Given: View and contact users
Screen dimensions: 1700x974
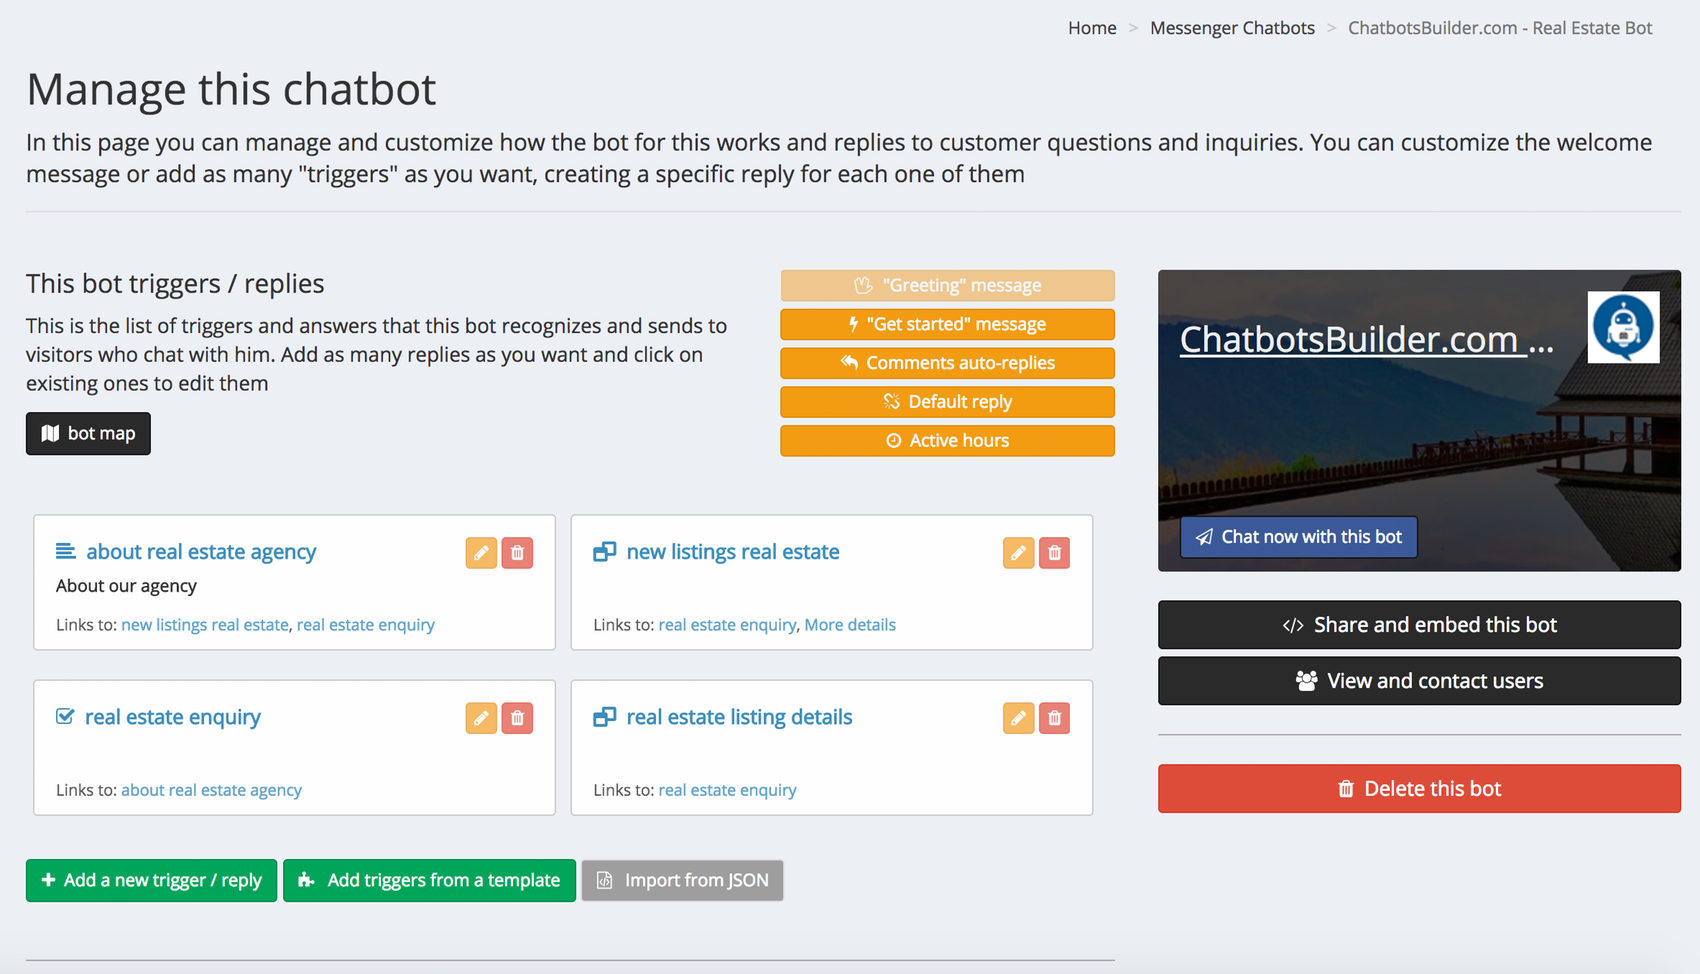Looking at the screenshot, I should click(x=1419, y=681).
